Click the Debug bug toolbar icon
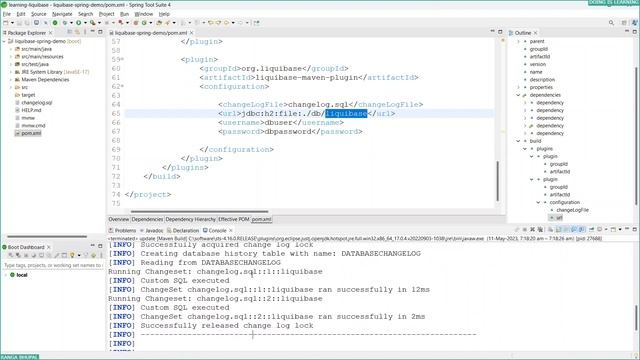Image resolution: width=640 pixels, height=360 pixels. [x=65, y=23]
